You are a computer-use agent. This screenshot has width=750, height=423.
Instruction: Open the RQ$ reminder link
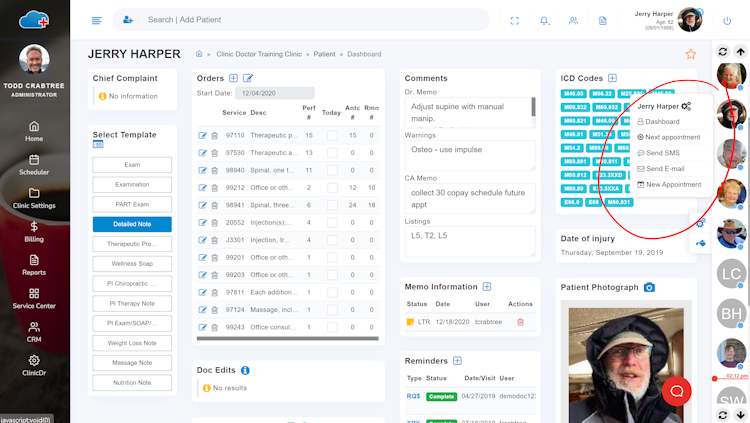coord(413,396)
